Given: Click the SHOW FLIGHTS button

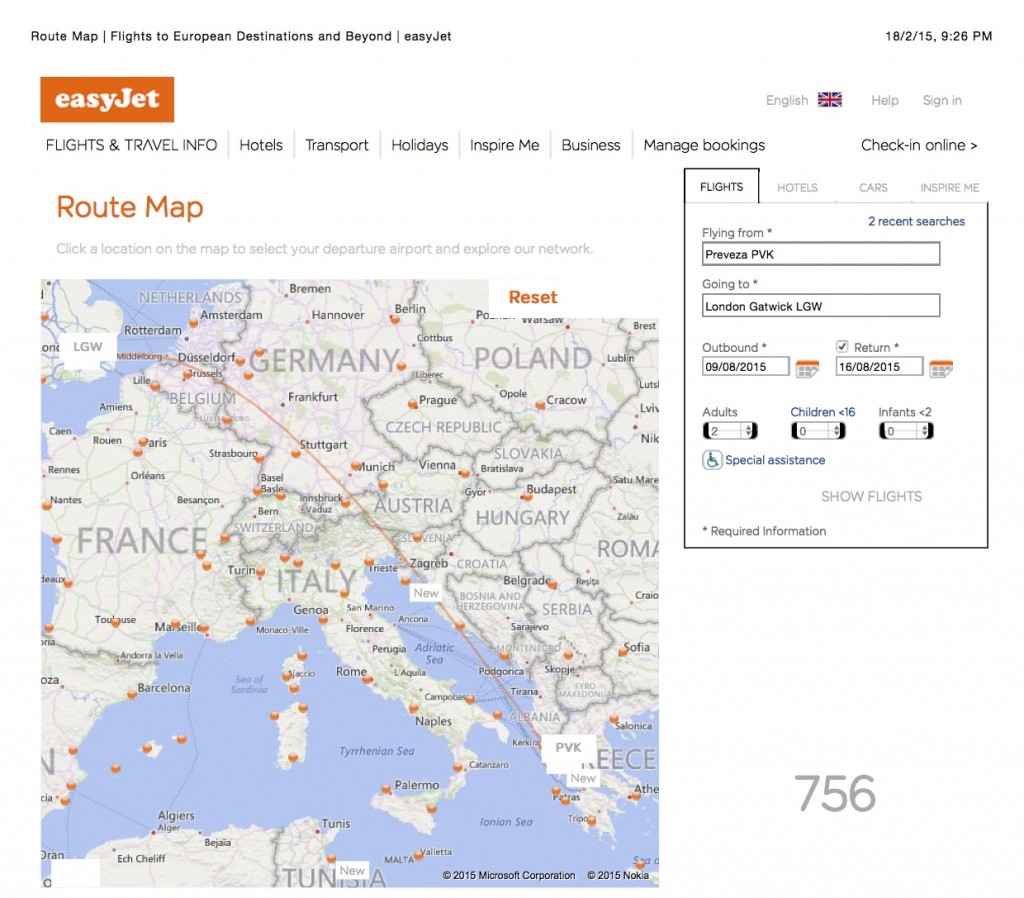Looking at the screenshot, I should click(x=871, y=496).
